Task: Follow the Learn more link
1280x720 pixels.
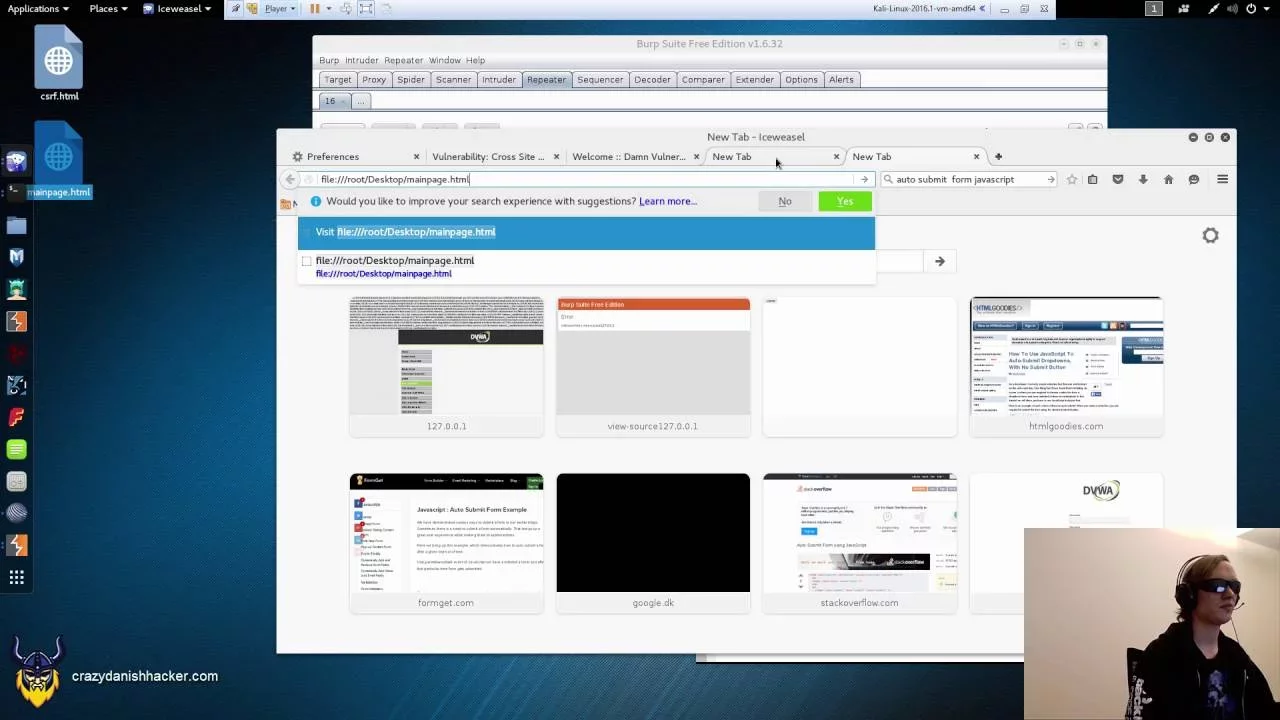Action: click(x=667, y=202)
